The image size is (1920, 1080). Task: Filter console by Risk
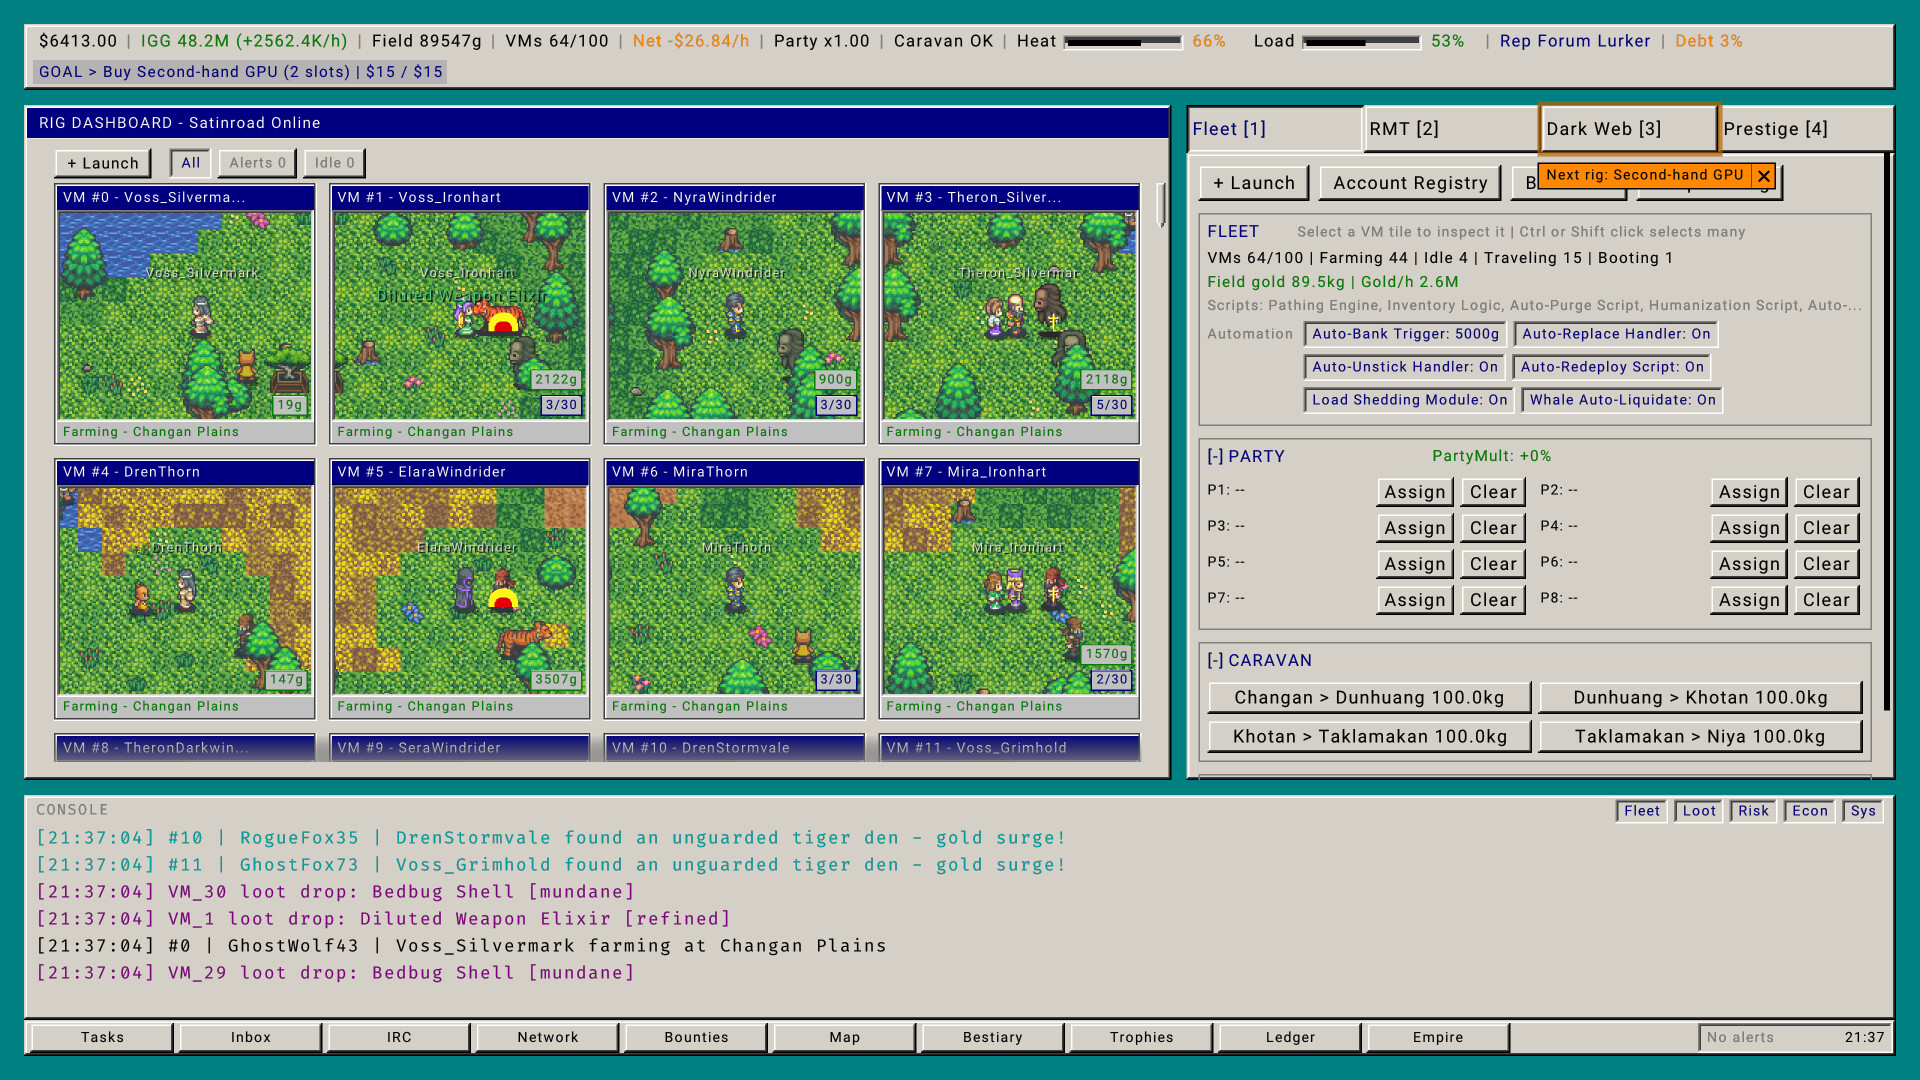click(1753, 811)
